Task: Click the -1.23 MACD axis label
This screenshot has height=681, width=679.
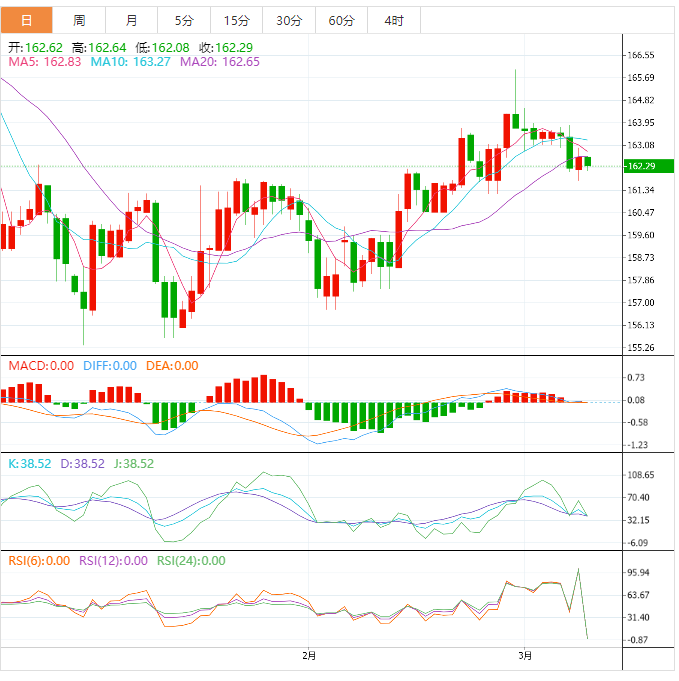Action: [637, 445]
